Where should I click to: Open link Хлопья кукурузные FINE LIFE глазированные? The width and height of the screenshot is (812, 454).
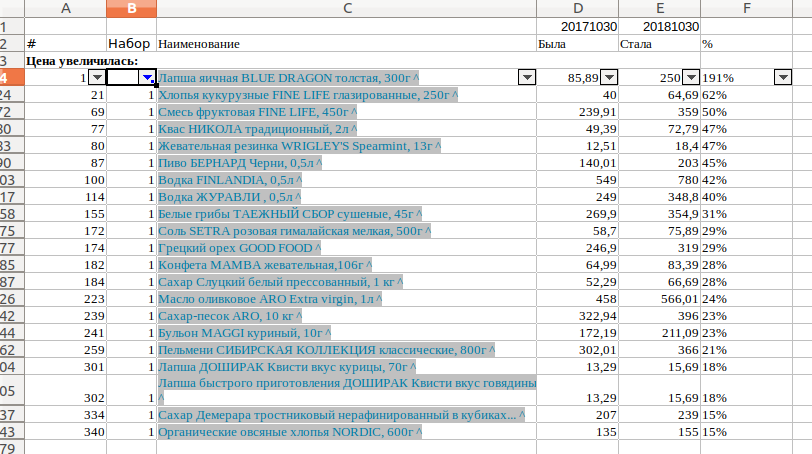click(308, 95)
